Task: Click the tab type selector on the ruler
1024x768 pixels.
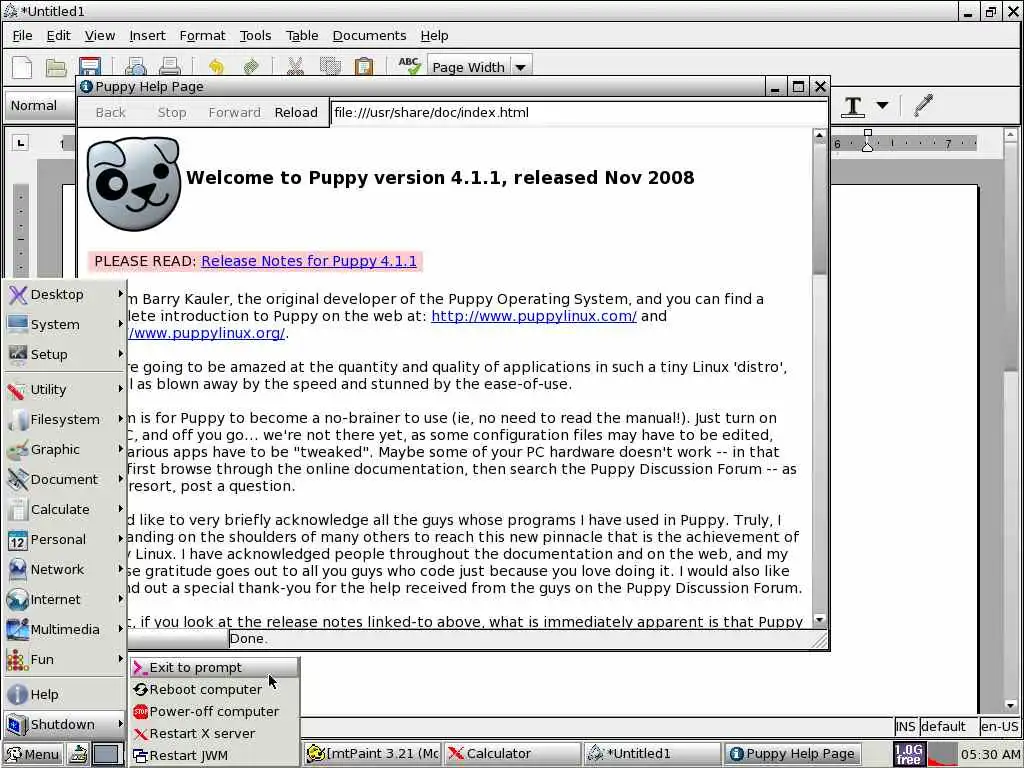Action: (x=21, y=143)
